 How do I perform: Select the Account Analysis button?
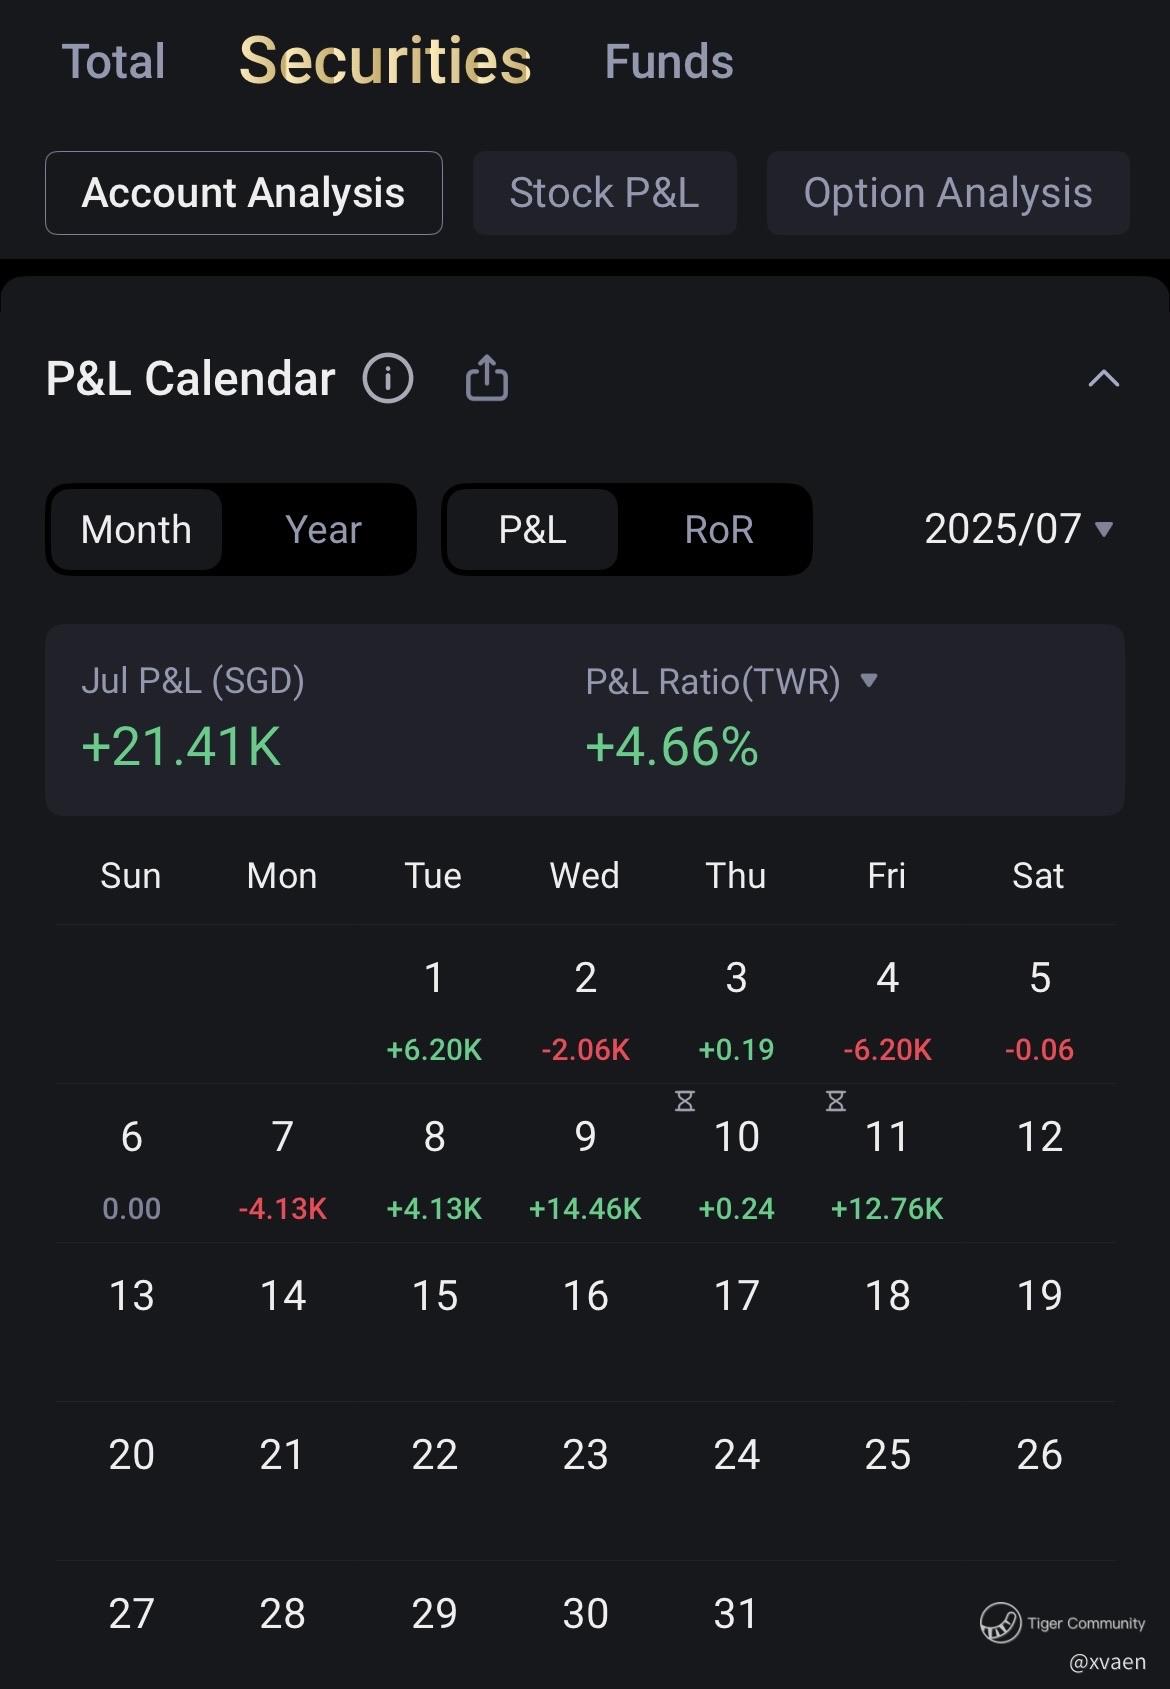click(243, 193)
